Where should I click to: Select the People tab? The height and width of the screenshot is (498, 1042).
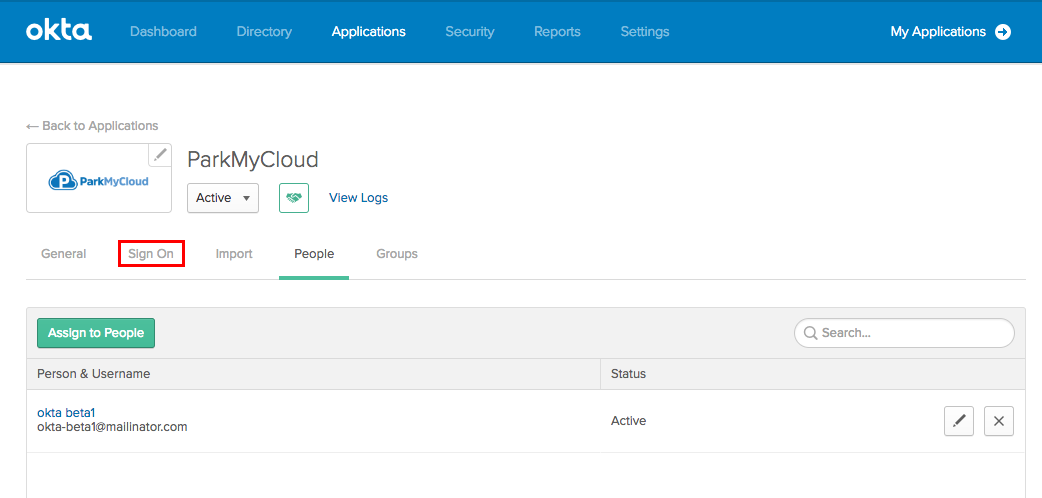pos(314,254)
